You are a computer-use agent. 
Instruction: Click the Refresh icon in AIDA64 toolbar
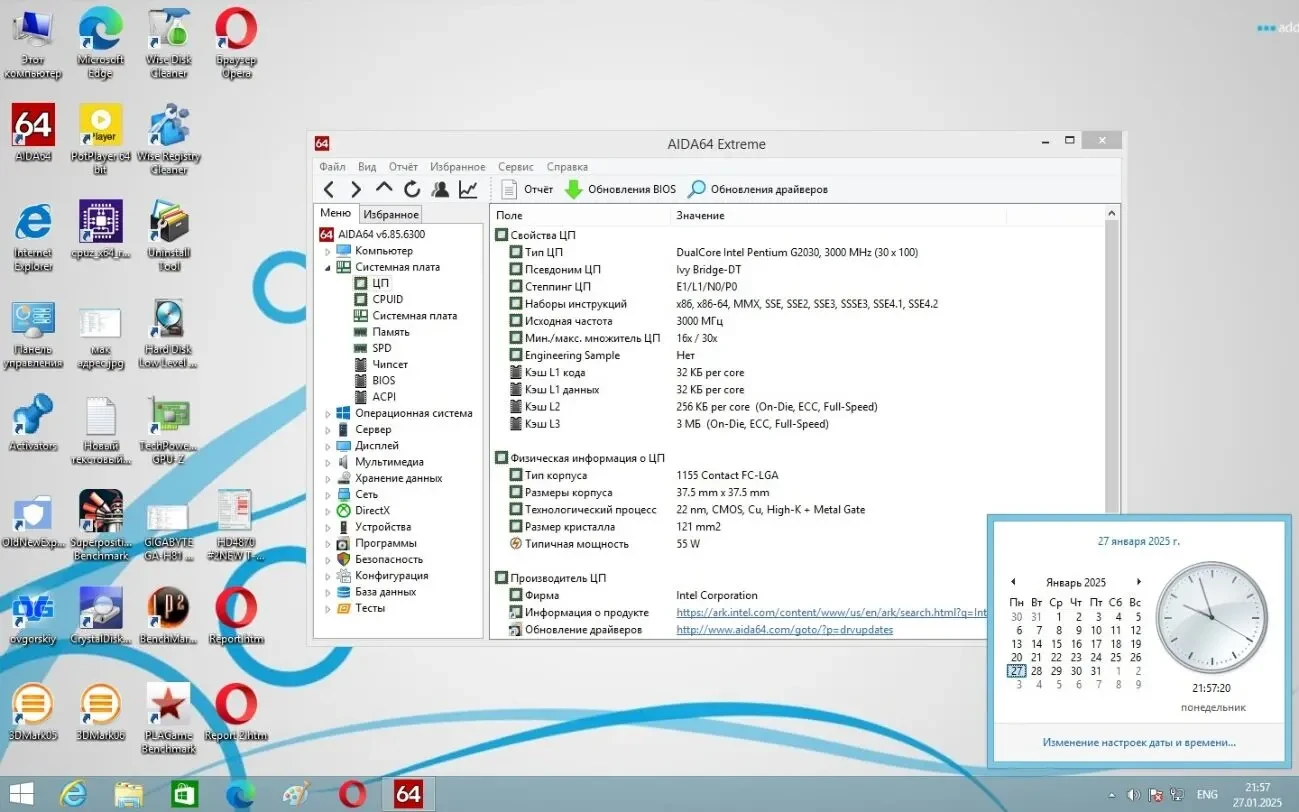pyautogui.click(x=412, y=189)
